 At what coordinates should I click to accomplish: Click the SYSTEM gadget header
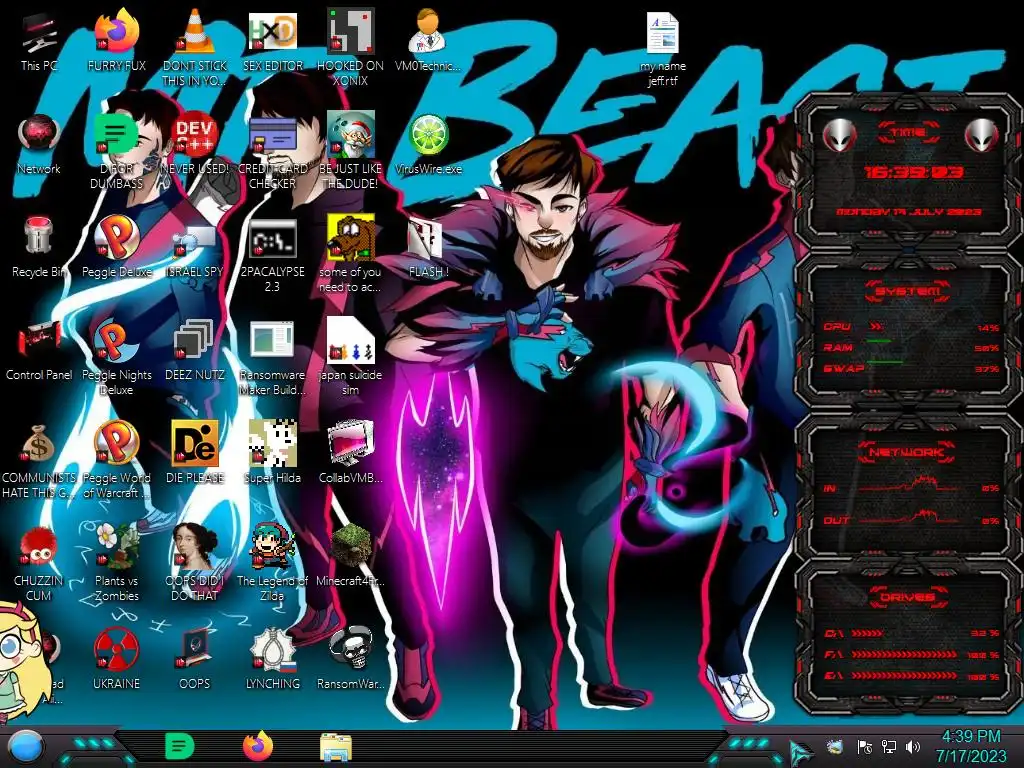pyautogui.click(x=908, y=291)
